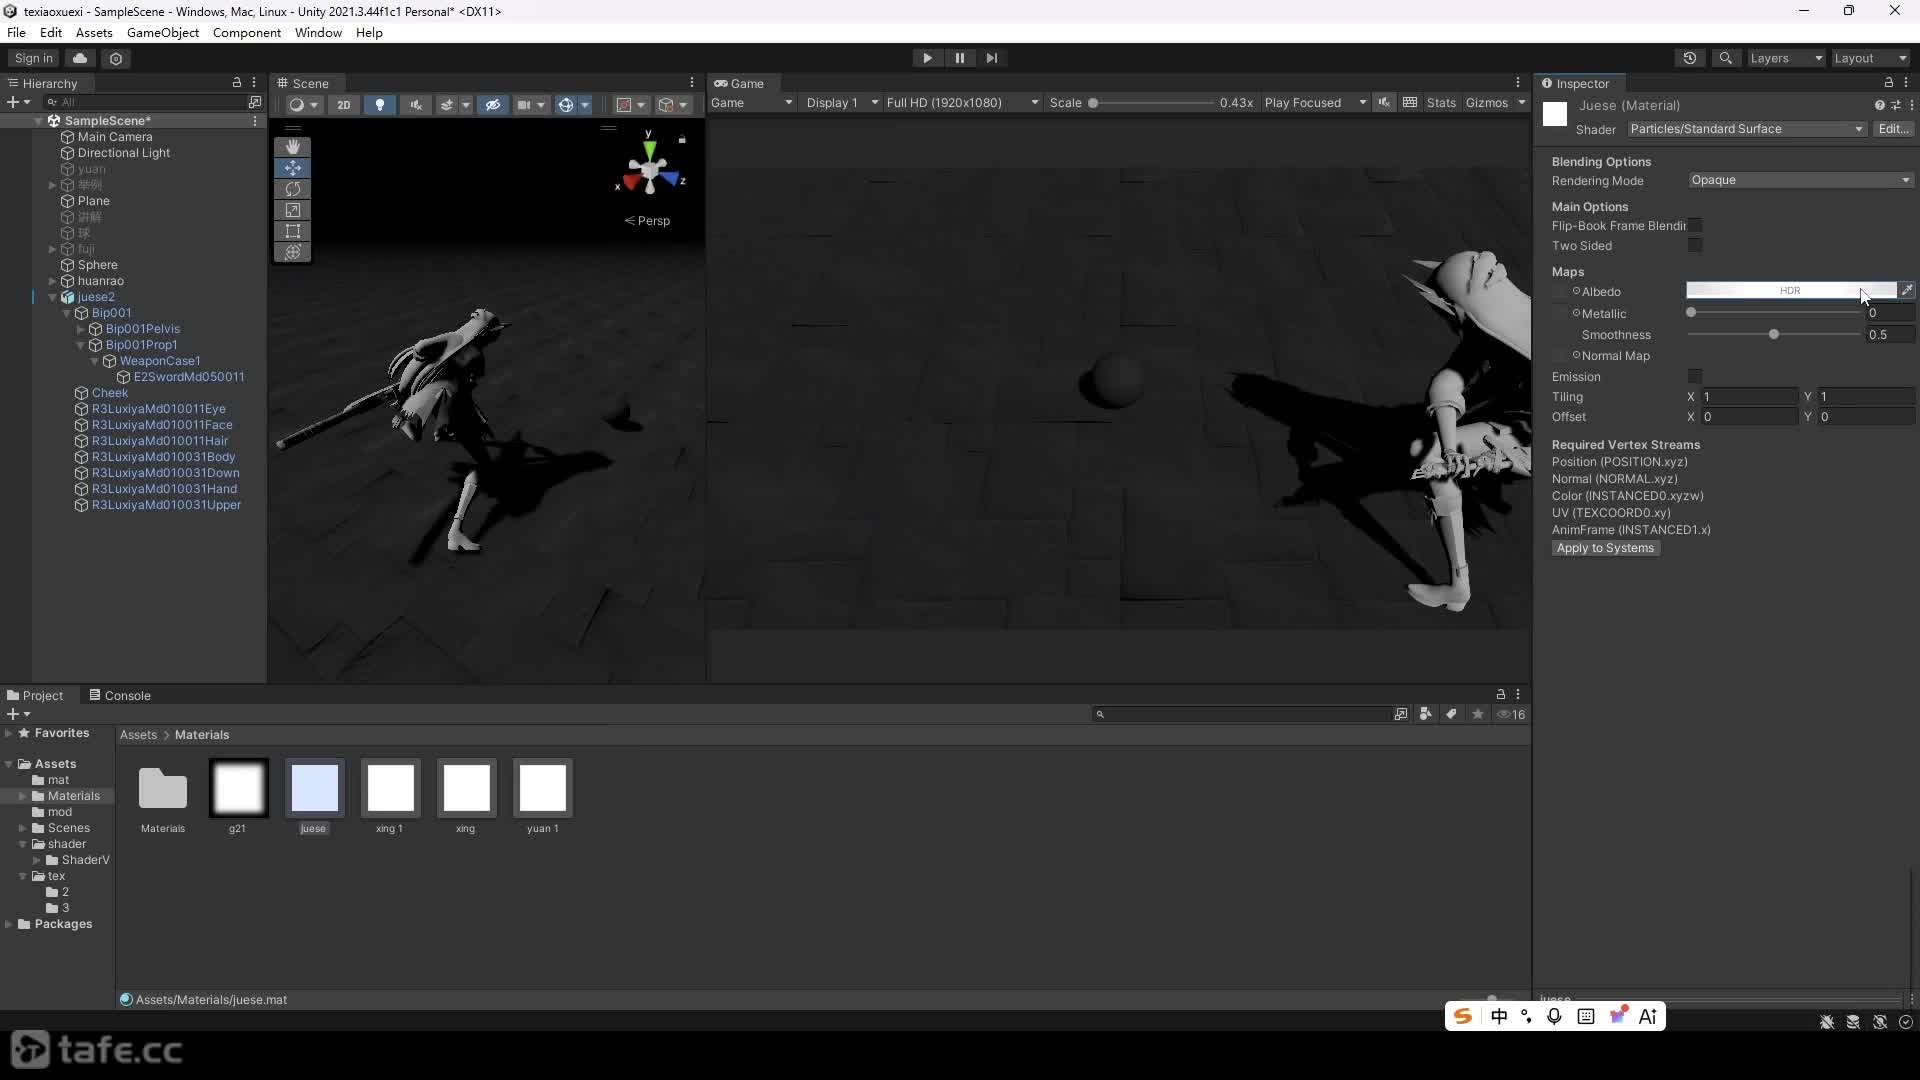Select the Move tool in Scene toolbar
Viewport: 1920px width, 1080px height.
[292, 167]
